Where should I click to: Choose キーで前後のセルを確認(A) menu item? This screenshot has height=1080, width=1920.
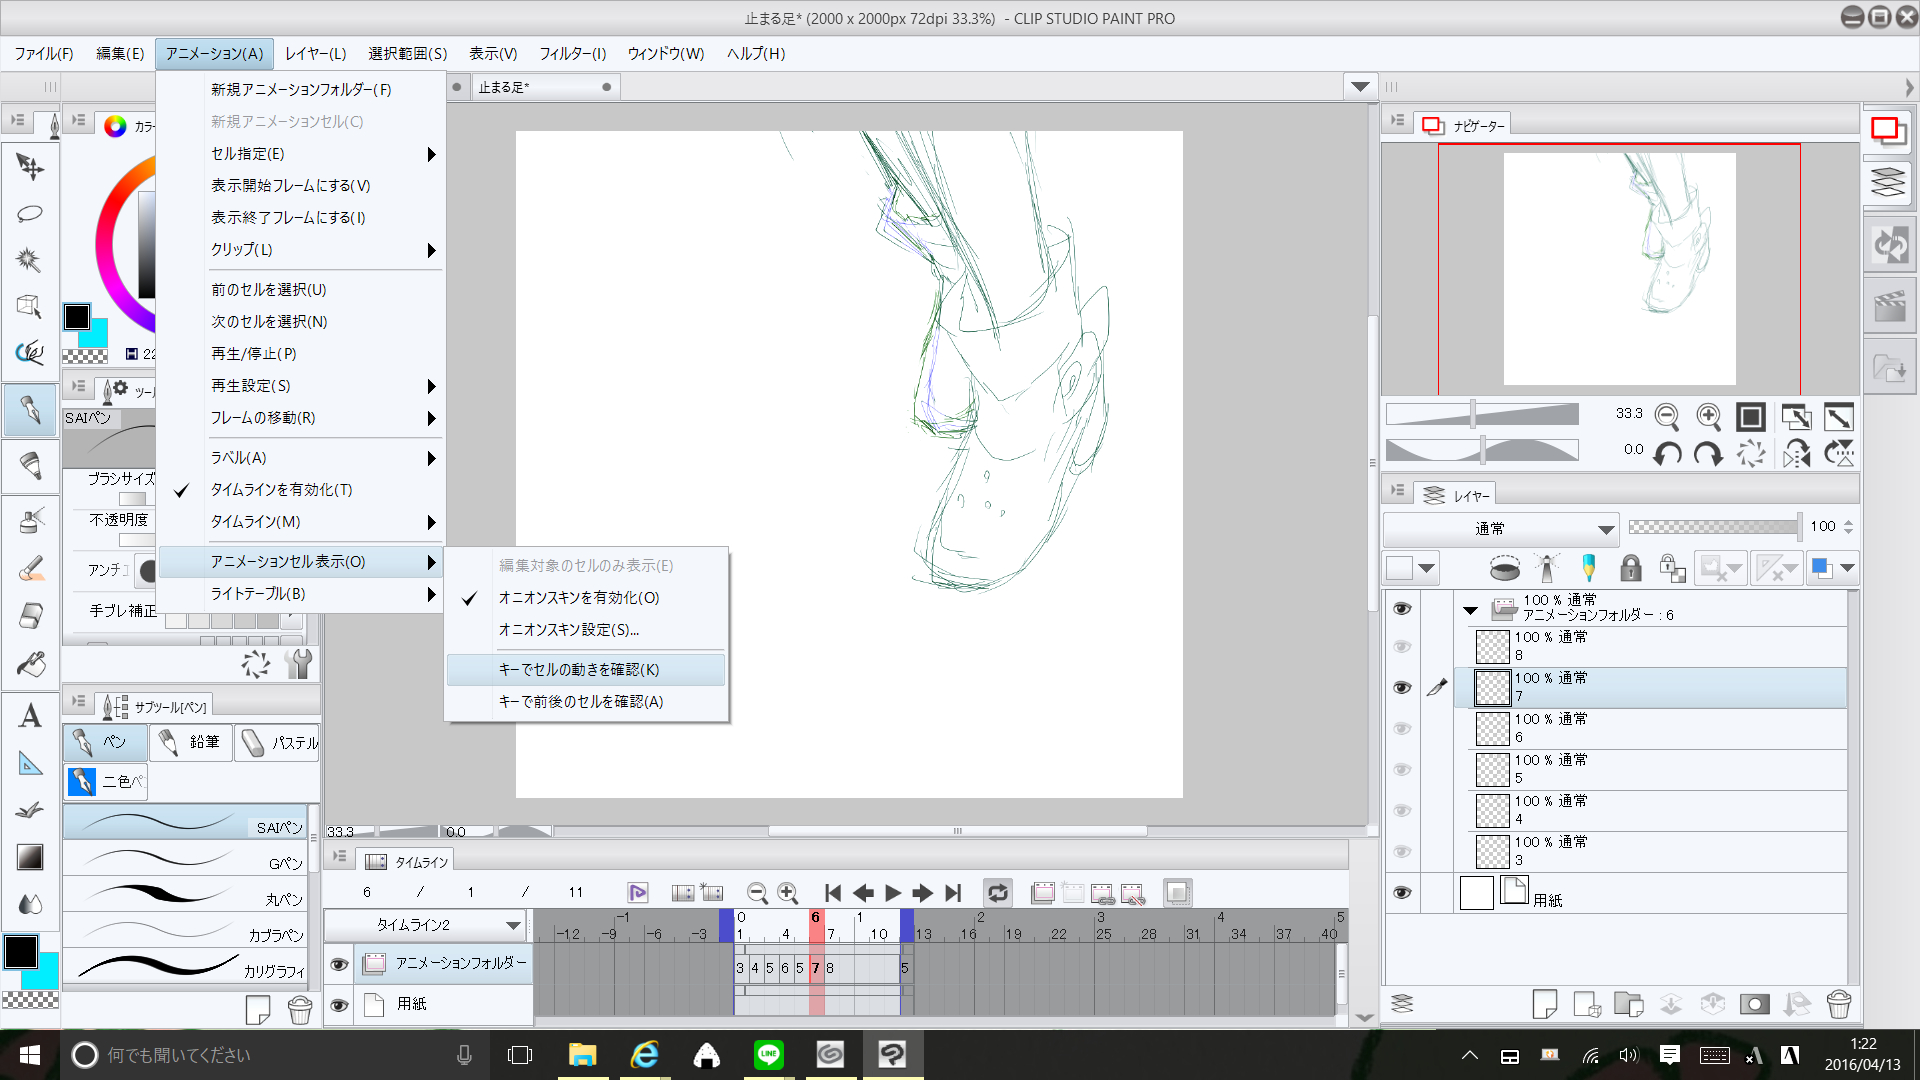coord(581,702)
